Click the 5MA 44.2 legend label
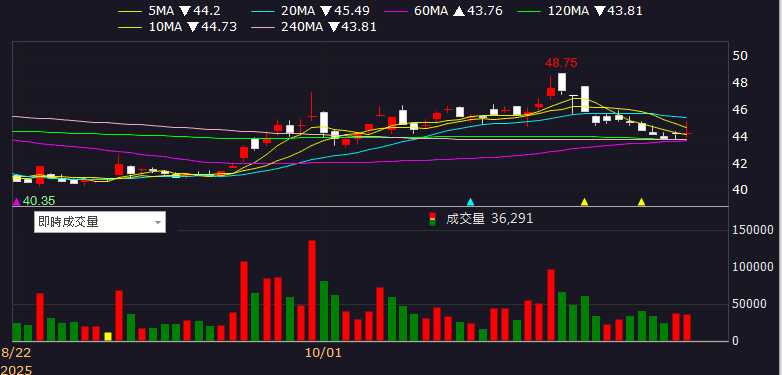Image resolution: width=782 pixels, height=375 pixels. pyautogui.click(x=185, y=10)
